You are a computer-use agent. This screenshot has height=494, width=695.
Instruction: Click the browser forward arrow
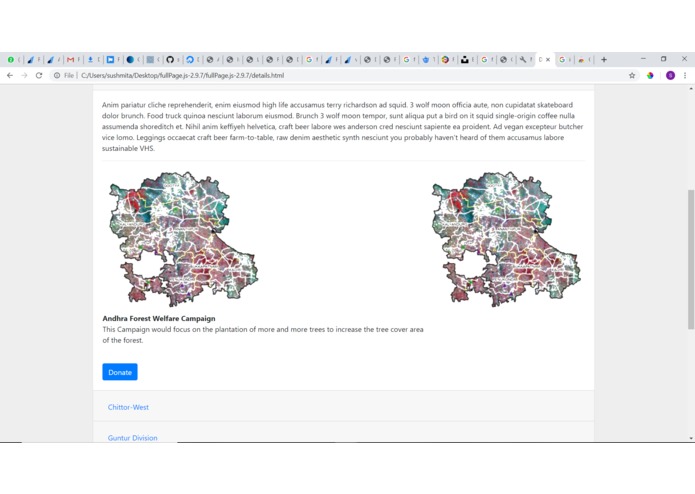[24, 75]
